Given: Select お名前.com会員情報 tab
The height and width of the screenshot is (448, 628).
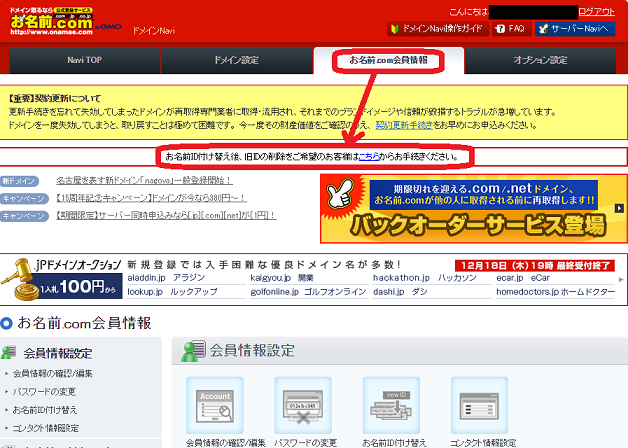Looking at the screenshot, I should pyautogui.click(x=388, y=60).
